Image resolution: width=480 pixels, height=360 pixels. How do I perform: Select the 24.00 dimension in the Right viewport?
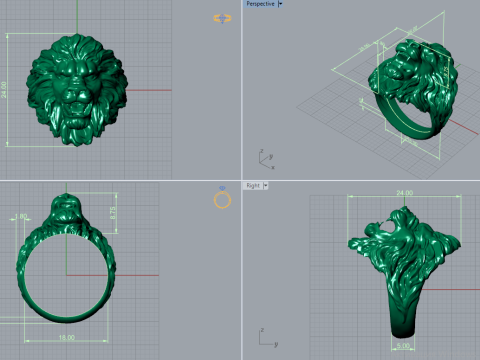click(x=405, y=193)
